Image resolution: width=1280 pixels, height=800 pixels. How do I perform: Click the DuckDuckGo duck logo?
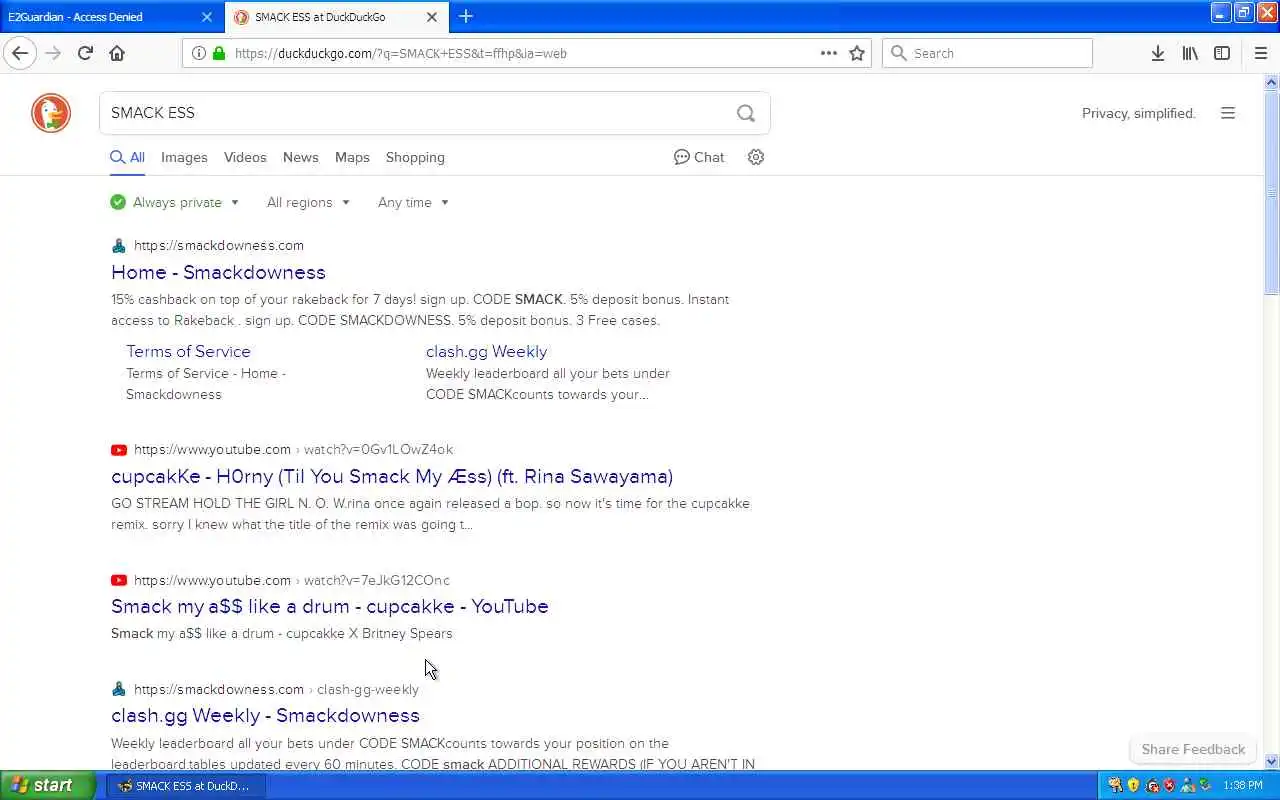coord(51,113)
